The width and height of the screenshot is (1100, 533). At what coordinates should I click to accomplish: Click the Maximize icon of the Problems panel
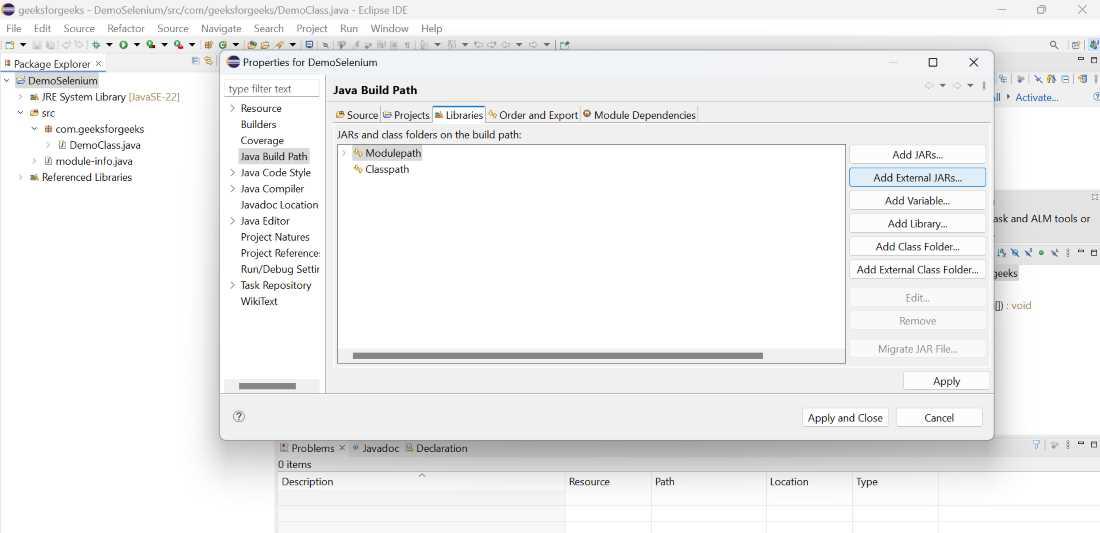click(1094, 445)
